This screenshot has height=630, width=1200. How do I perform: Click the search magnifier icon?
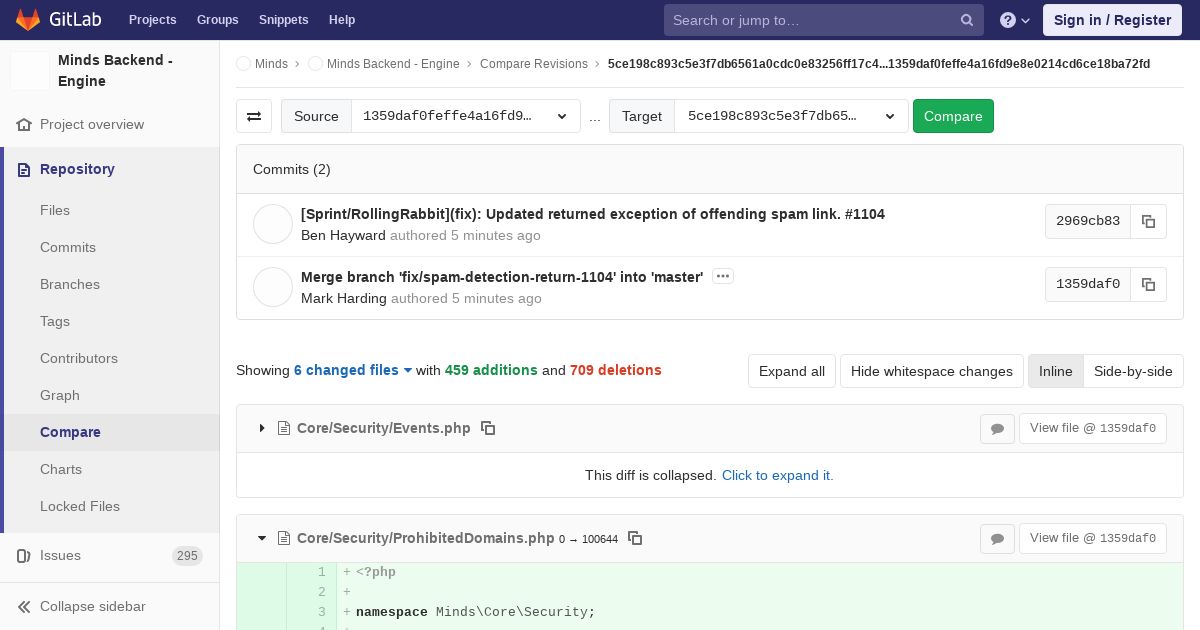pos(967,20)
